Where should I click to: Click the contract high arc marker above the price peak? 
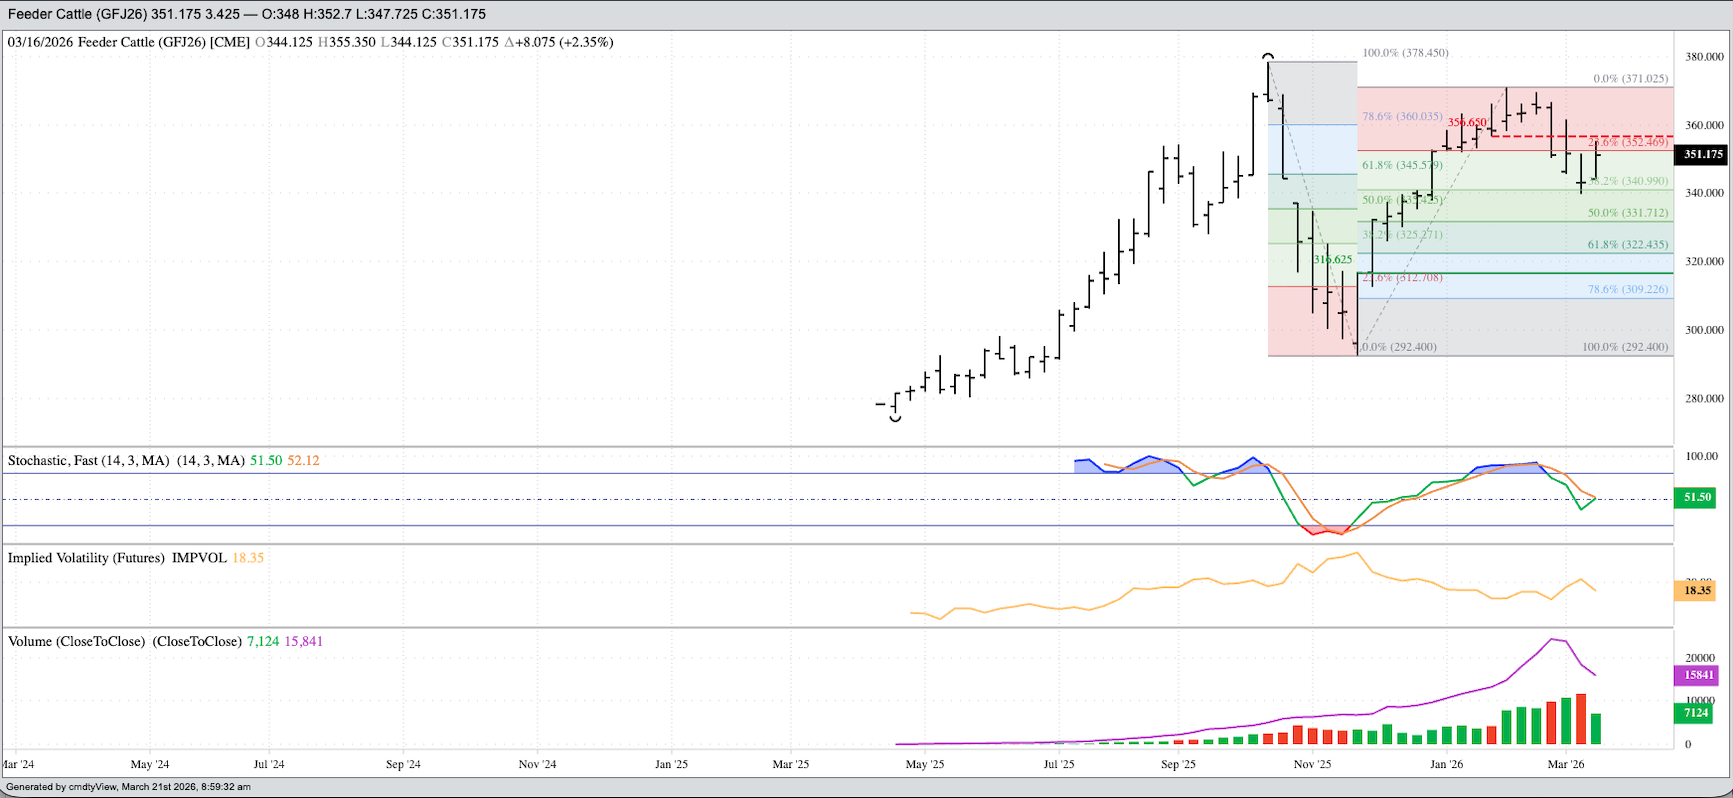1268,57
